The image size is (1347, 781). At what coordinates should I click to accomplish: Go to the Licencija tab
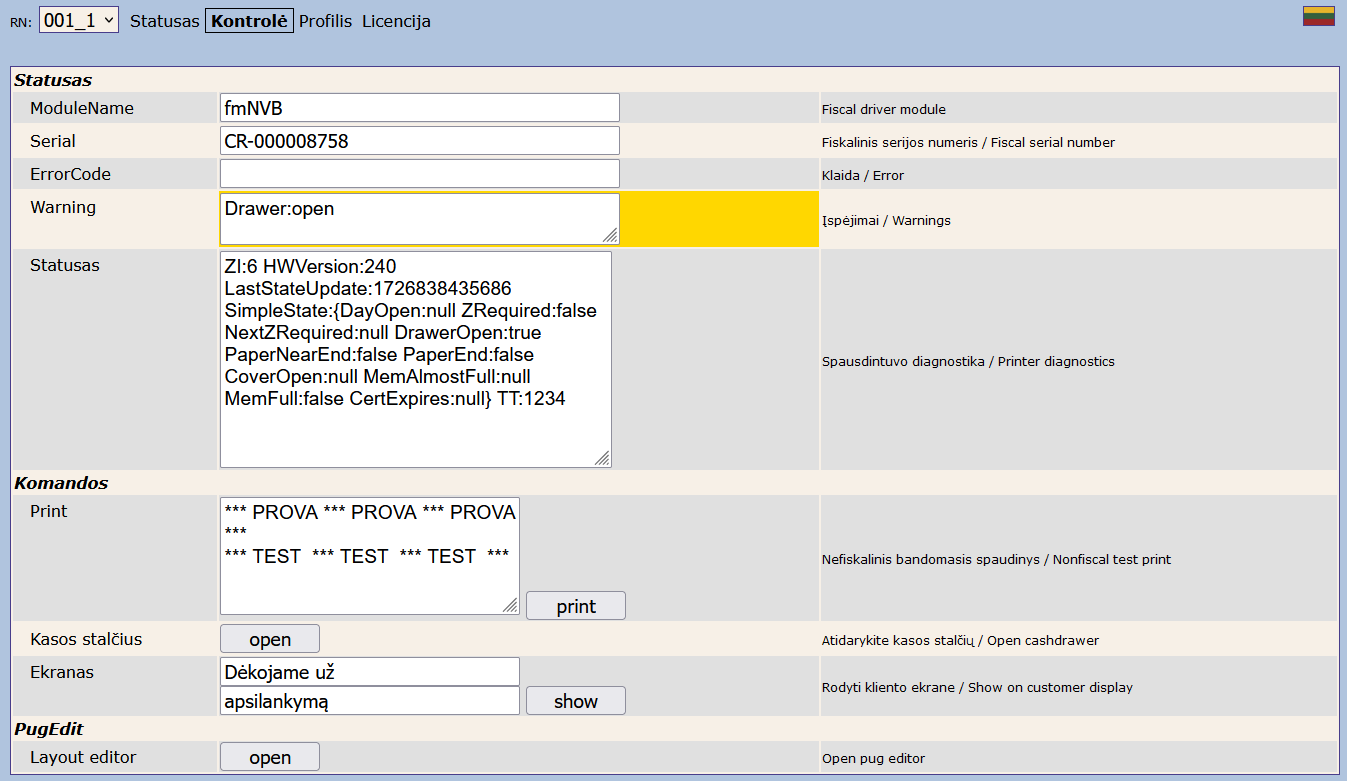coord(396,21)
